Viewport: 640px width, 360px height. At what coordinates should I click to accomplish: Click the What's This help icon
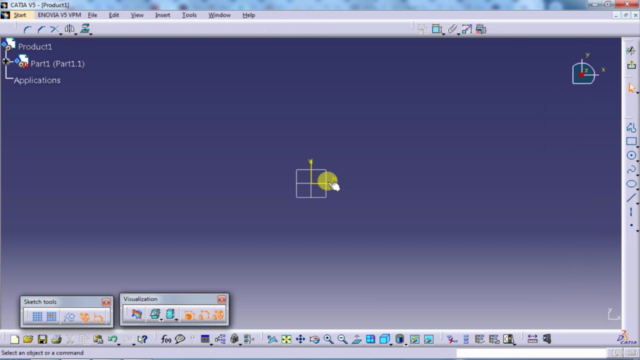pyautogui.click(x=142, y=339)
